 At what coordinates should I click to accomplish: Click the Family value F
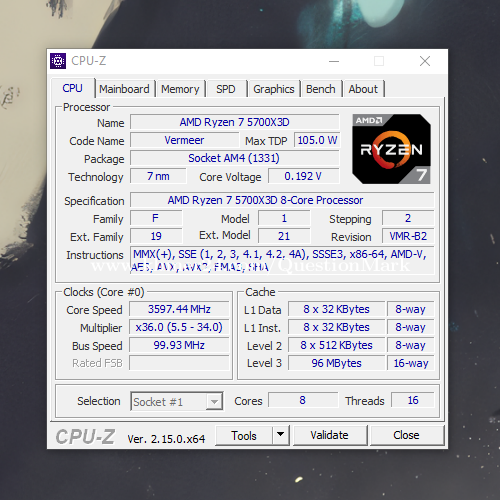click(x=156, y=218)
